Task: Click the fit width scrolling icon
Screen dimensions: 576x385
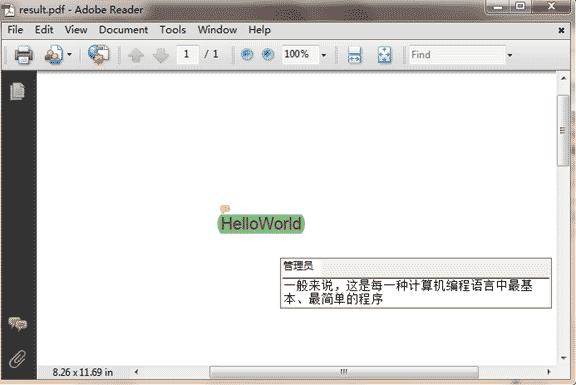Action: pyautogui.click(x=354, y=55)
